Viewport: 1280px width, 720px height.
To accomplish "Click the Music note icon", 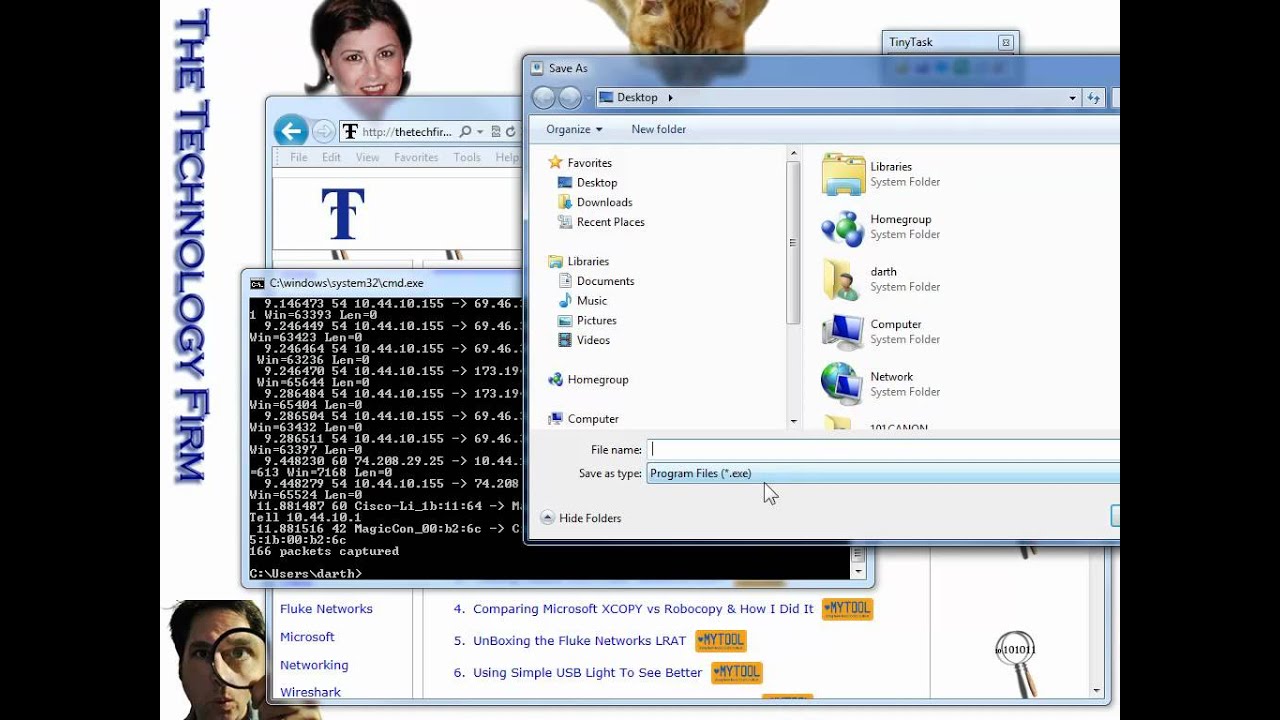I will tap(565, 300).
